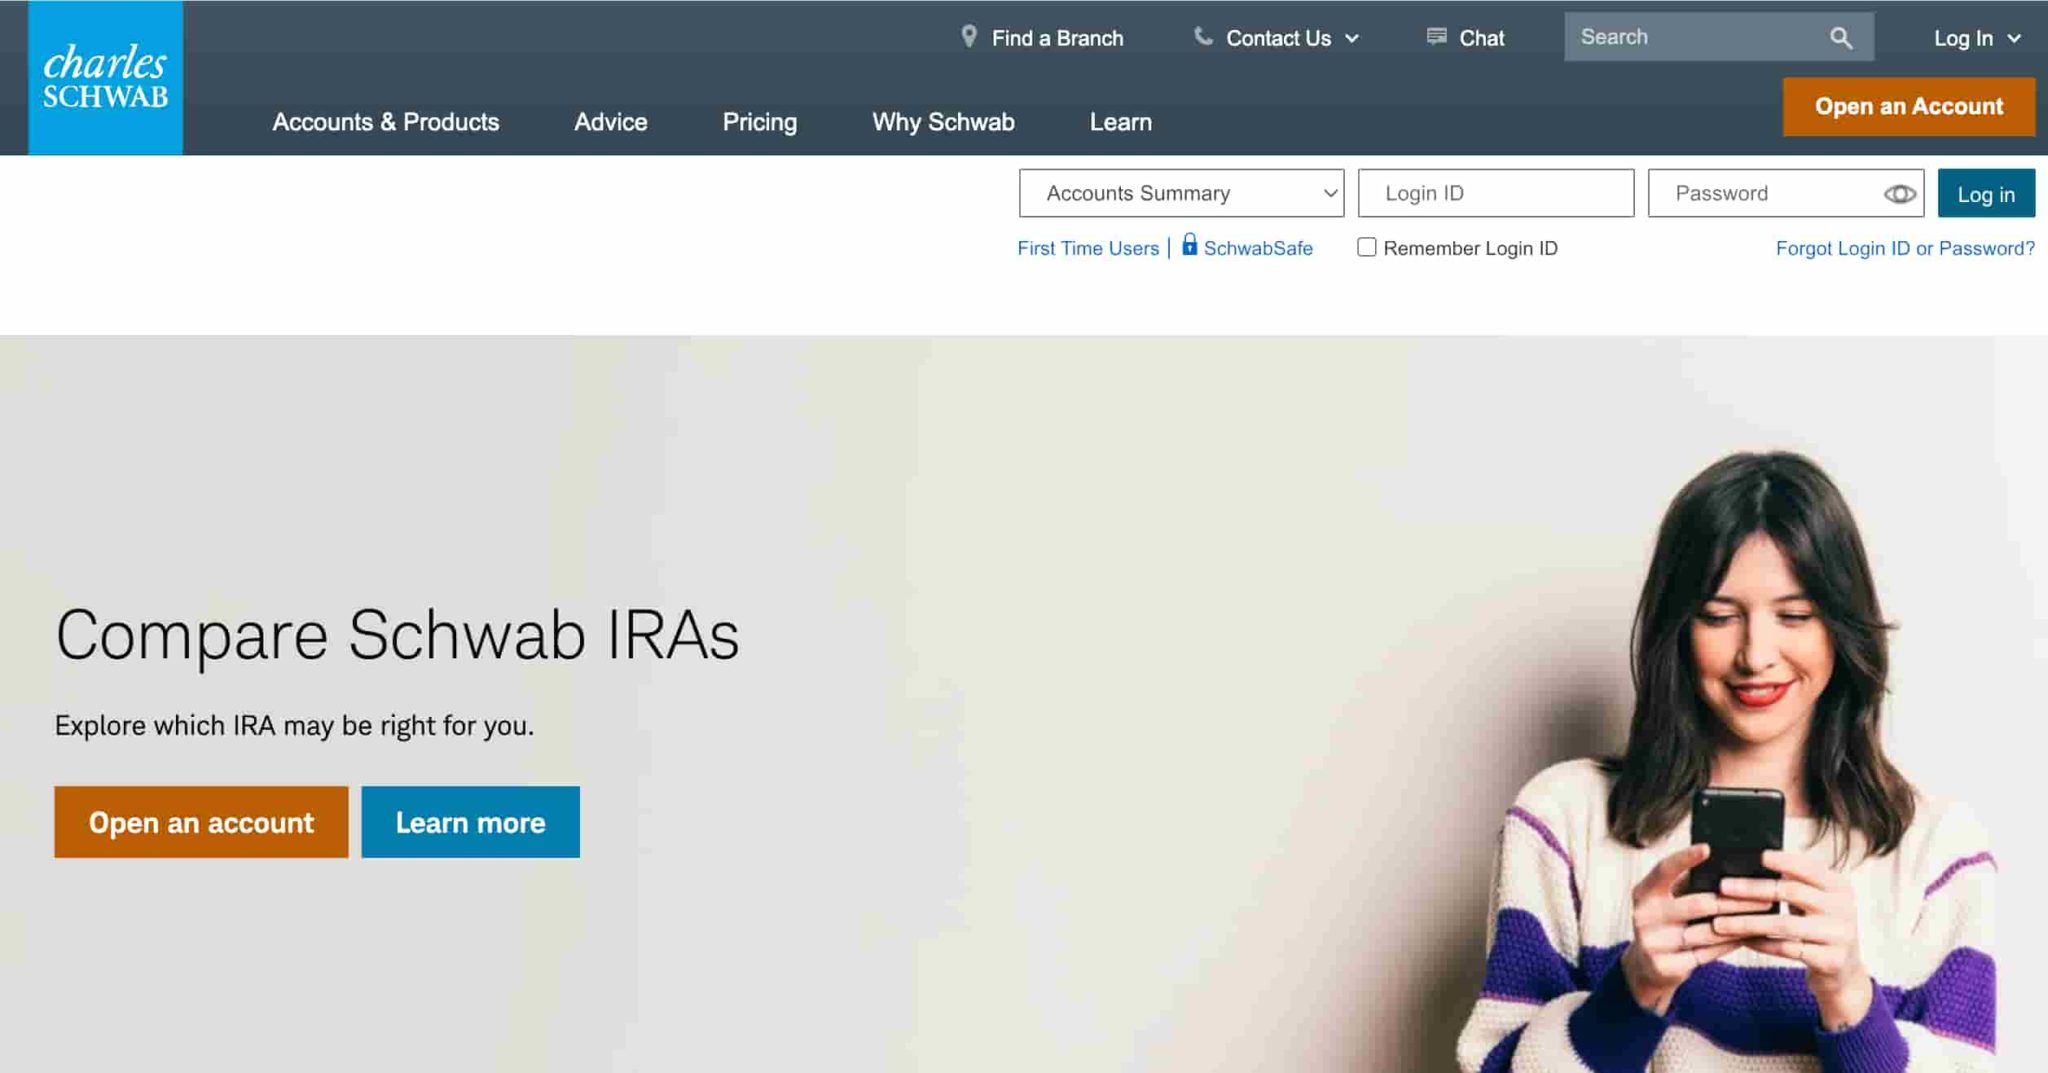Open the Pricing menu item
This screenshot has width=2048, height=1073.
coord(759,122)
